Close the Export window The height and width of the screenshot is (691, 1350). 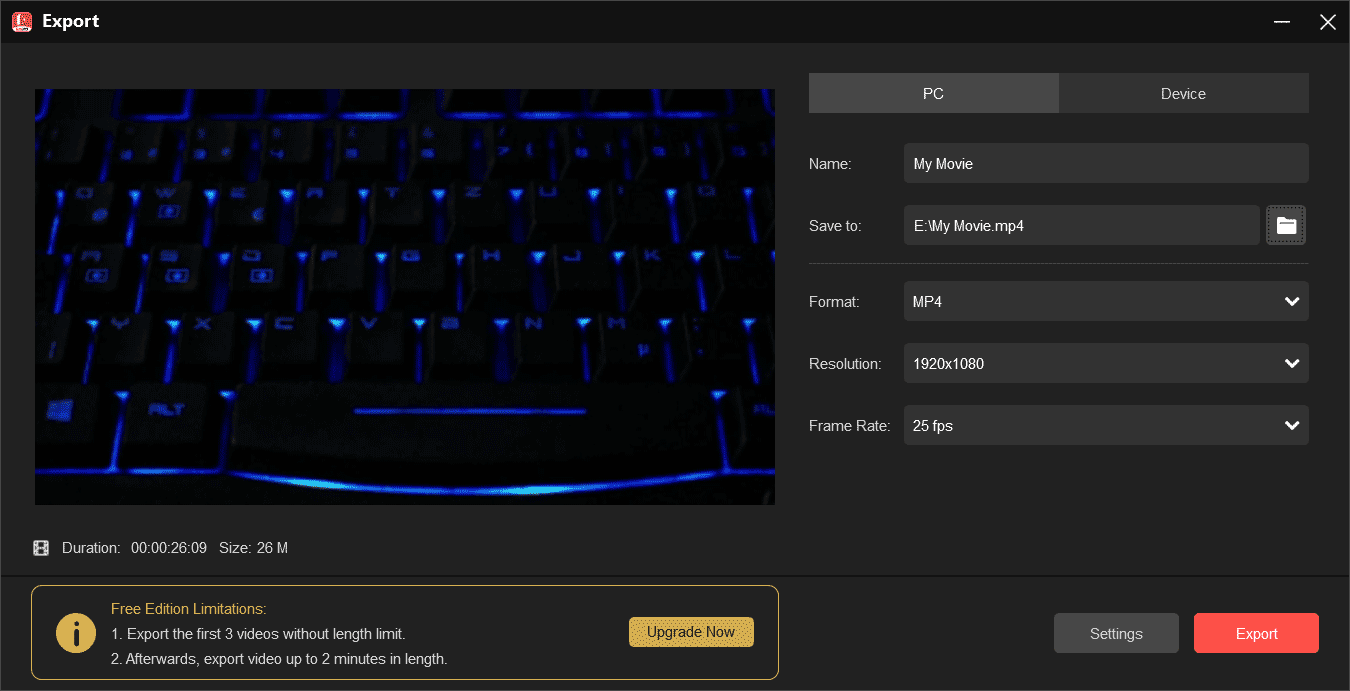(1328, 21)
